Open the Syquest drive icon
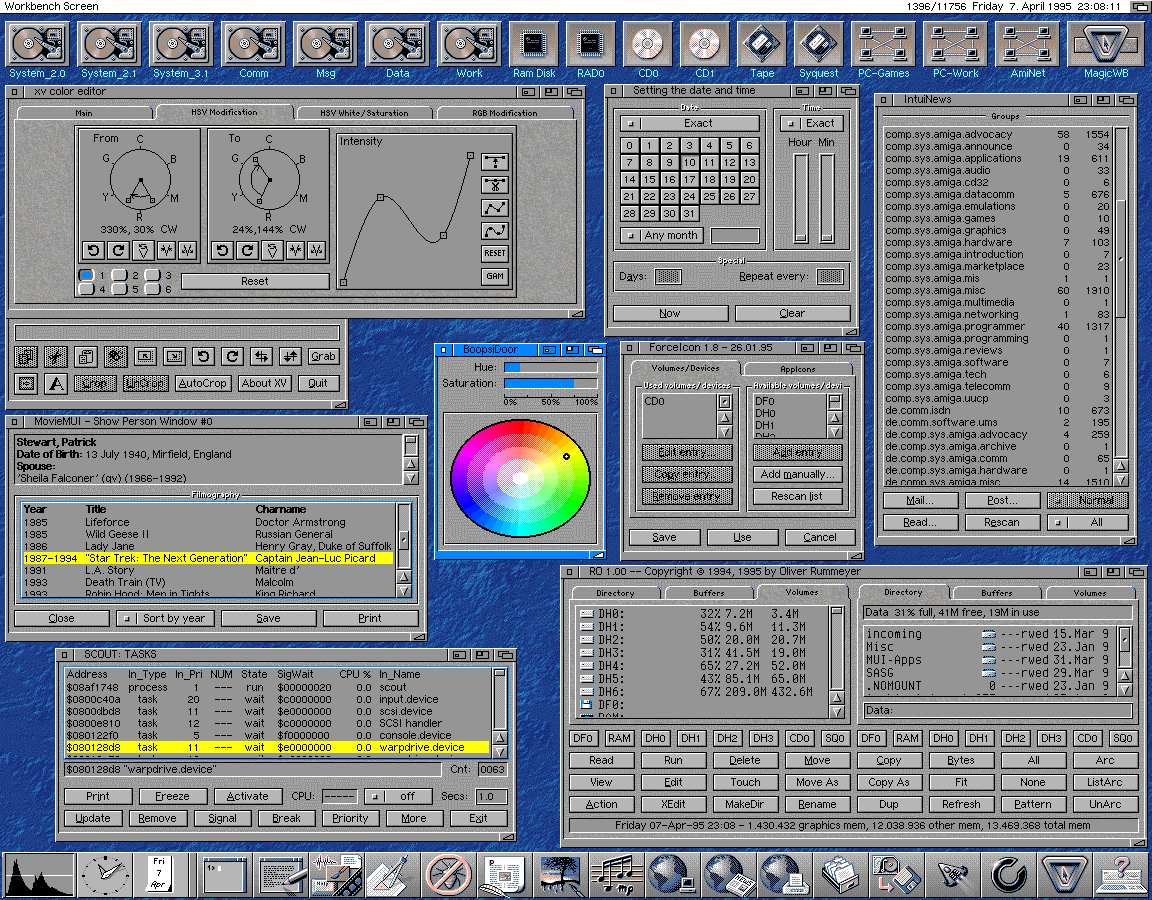This screenshot has width=1152, height=900. point(818,46)
